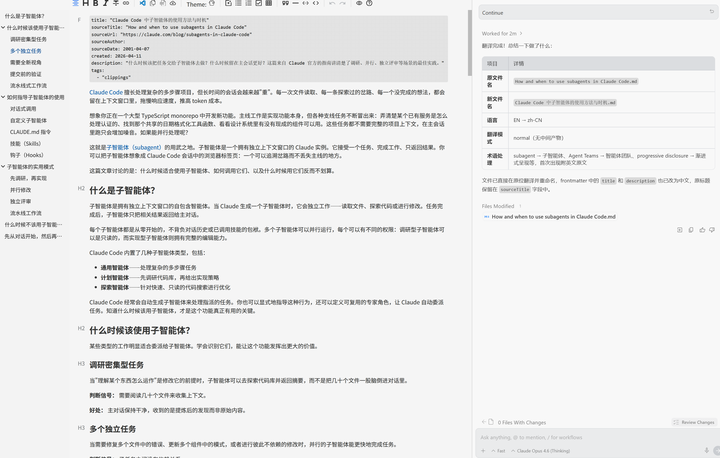Click the sourceDate: 2001-04-07 frontmatter line
The image size is (720, 458).
120,49
